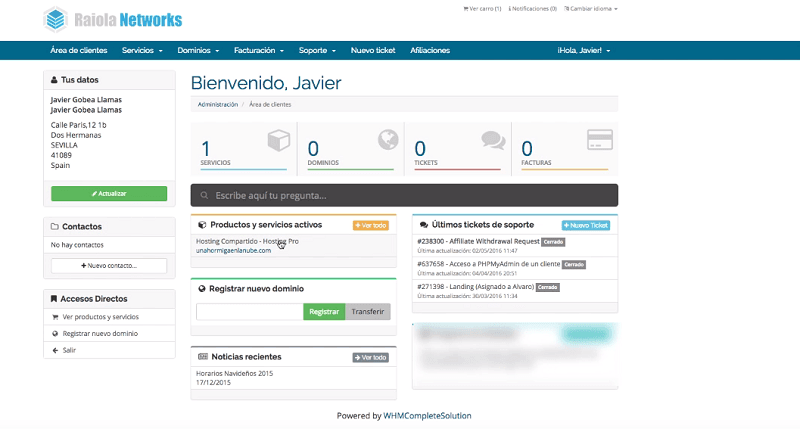Click Ver todo in Noticias recientes
The height and width of the screenshot is (429, 800).
pos(371,358)
